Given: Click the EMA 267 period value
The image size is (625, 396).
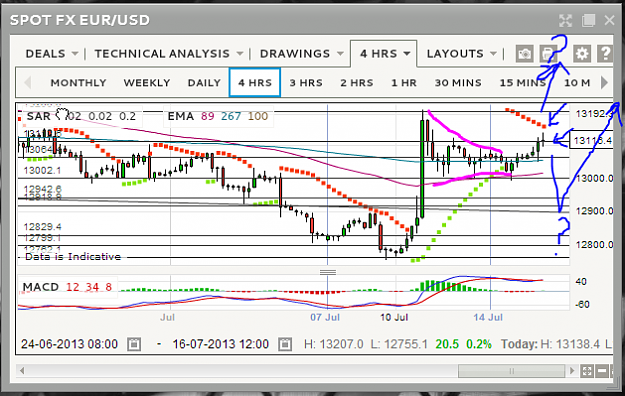Looking at the screenshot, I should pyautogui.click(x=231, y=116).
